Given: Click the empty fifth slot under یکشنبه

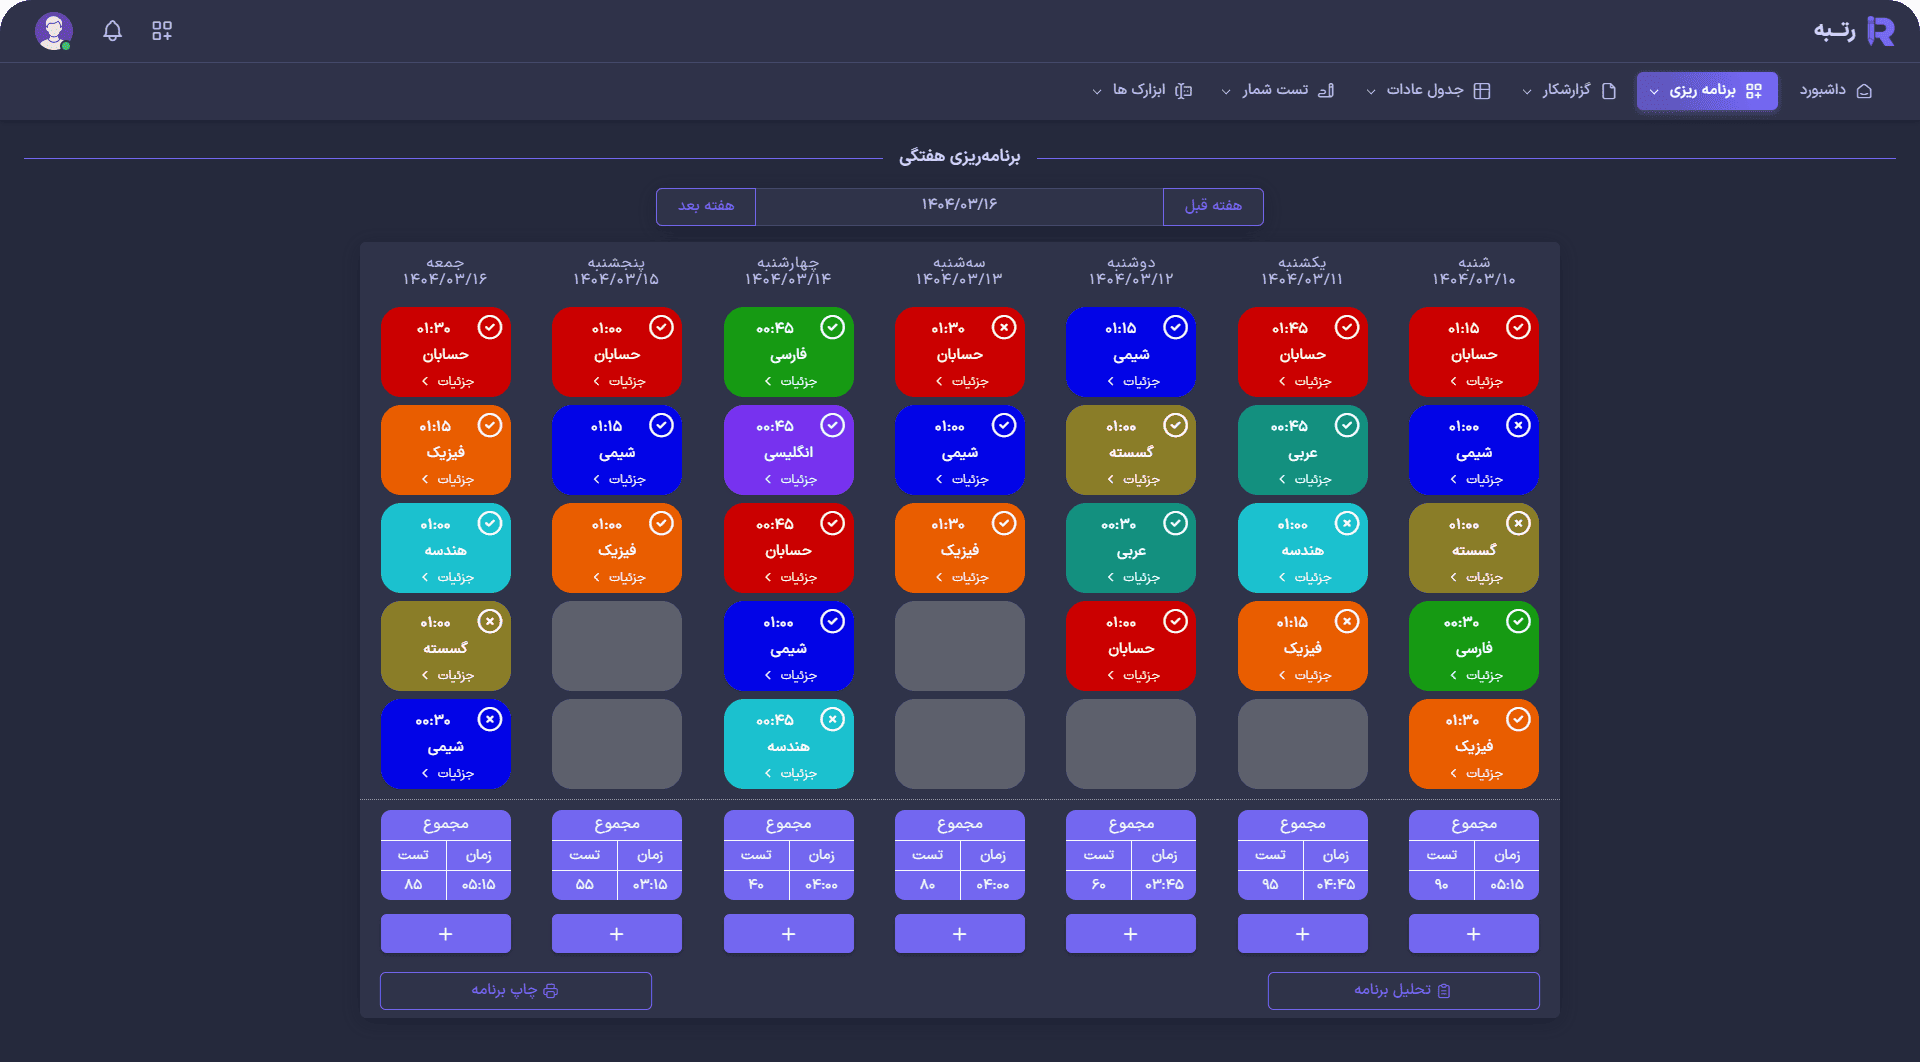Looking at the screenshot, I should (x=1302, y=743).
